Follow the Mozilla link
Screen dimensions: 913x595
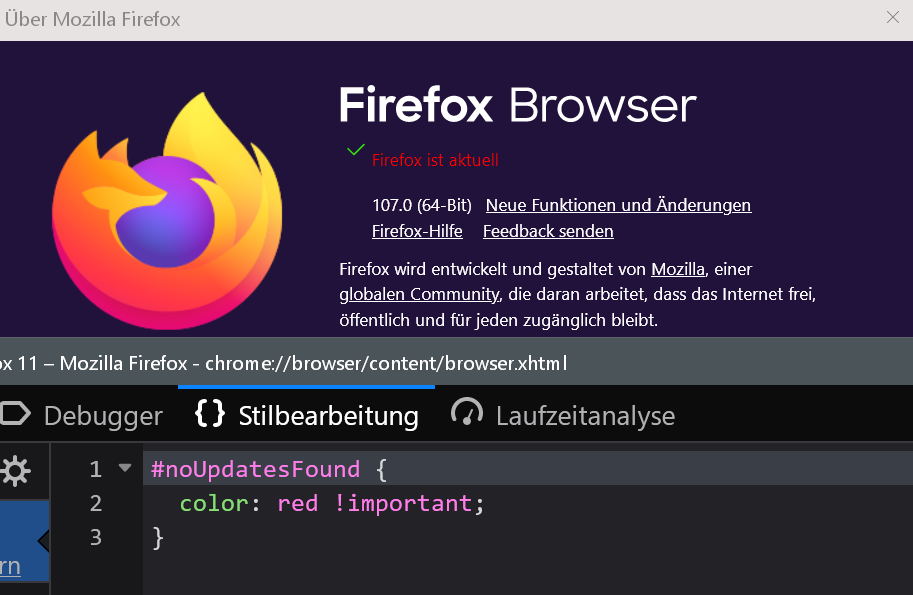coord(678,269)
